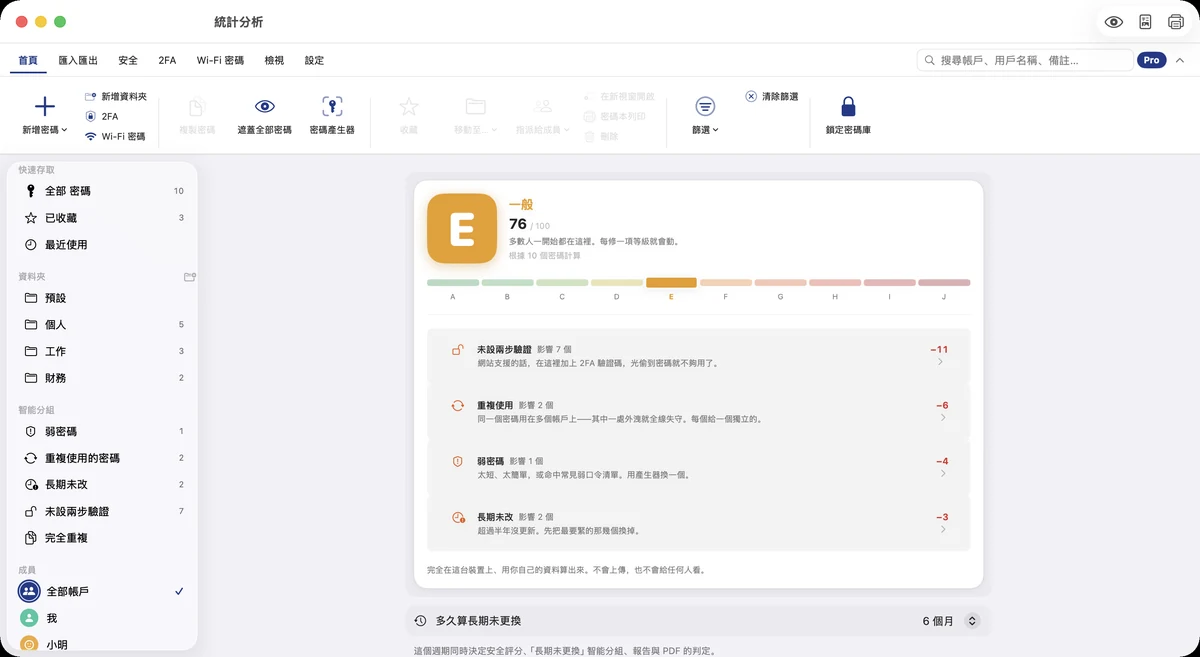Switch to the 匯入匯出 tab
This screenshot has width=1200, height=657.
click(78, 60)
